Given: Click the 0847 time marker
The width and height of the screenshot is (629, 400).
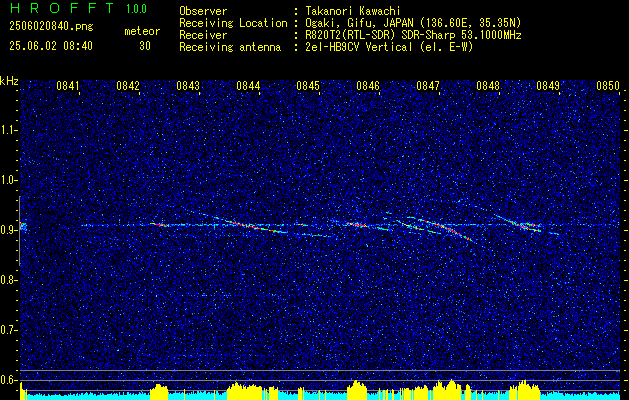Looking at the screenshot, I should click(428, 86).
